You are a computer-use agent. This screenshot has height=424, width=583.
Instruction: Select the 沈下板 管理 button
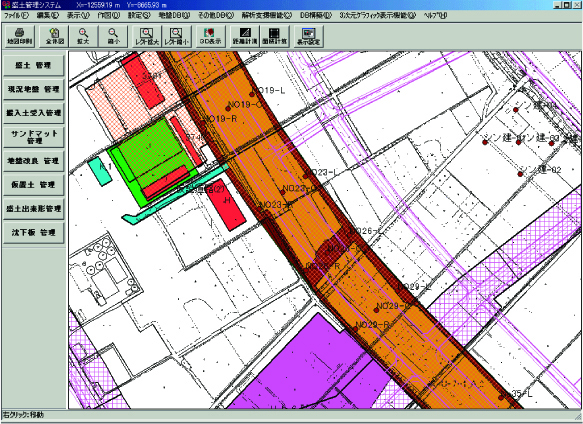33,232
